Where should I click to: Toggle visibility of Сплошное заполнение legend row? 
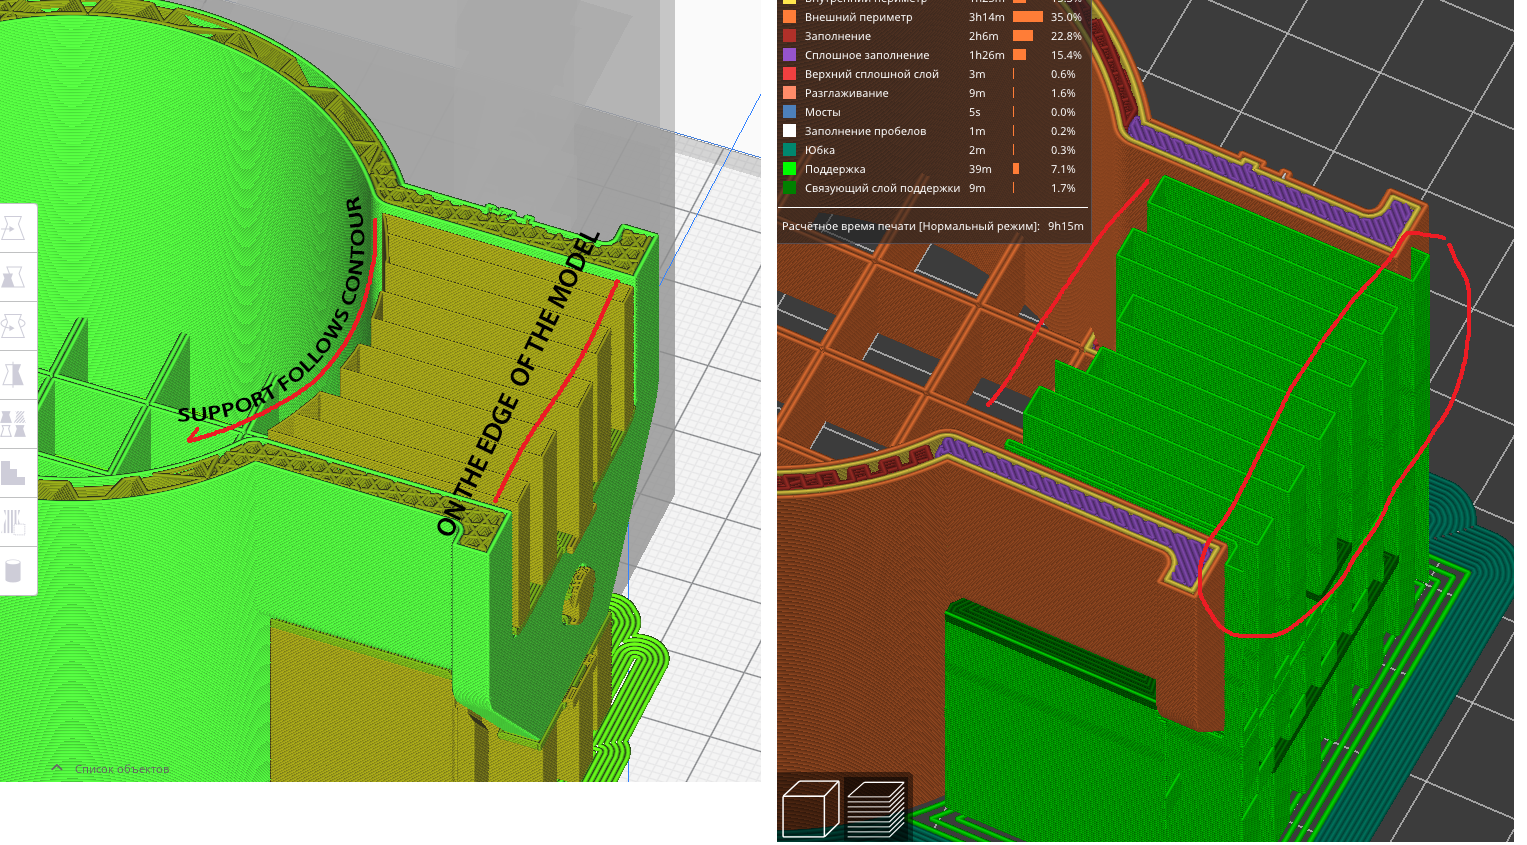932,55
